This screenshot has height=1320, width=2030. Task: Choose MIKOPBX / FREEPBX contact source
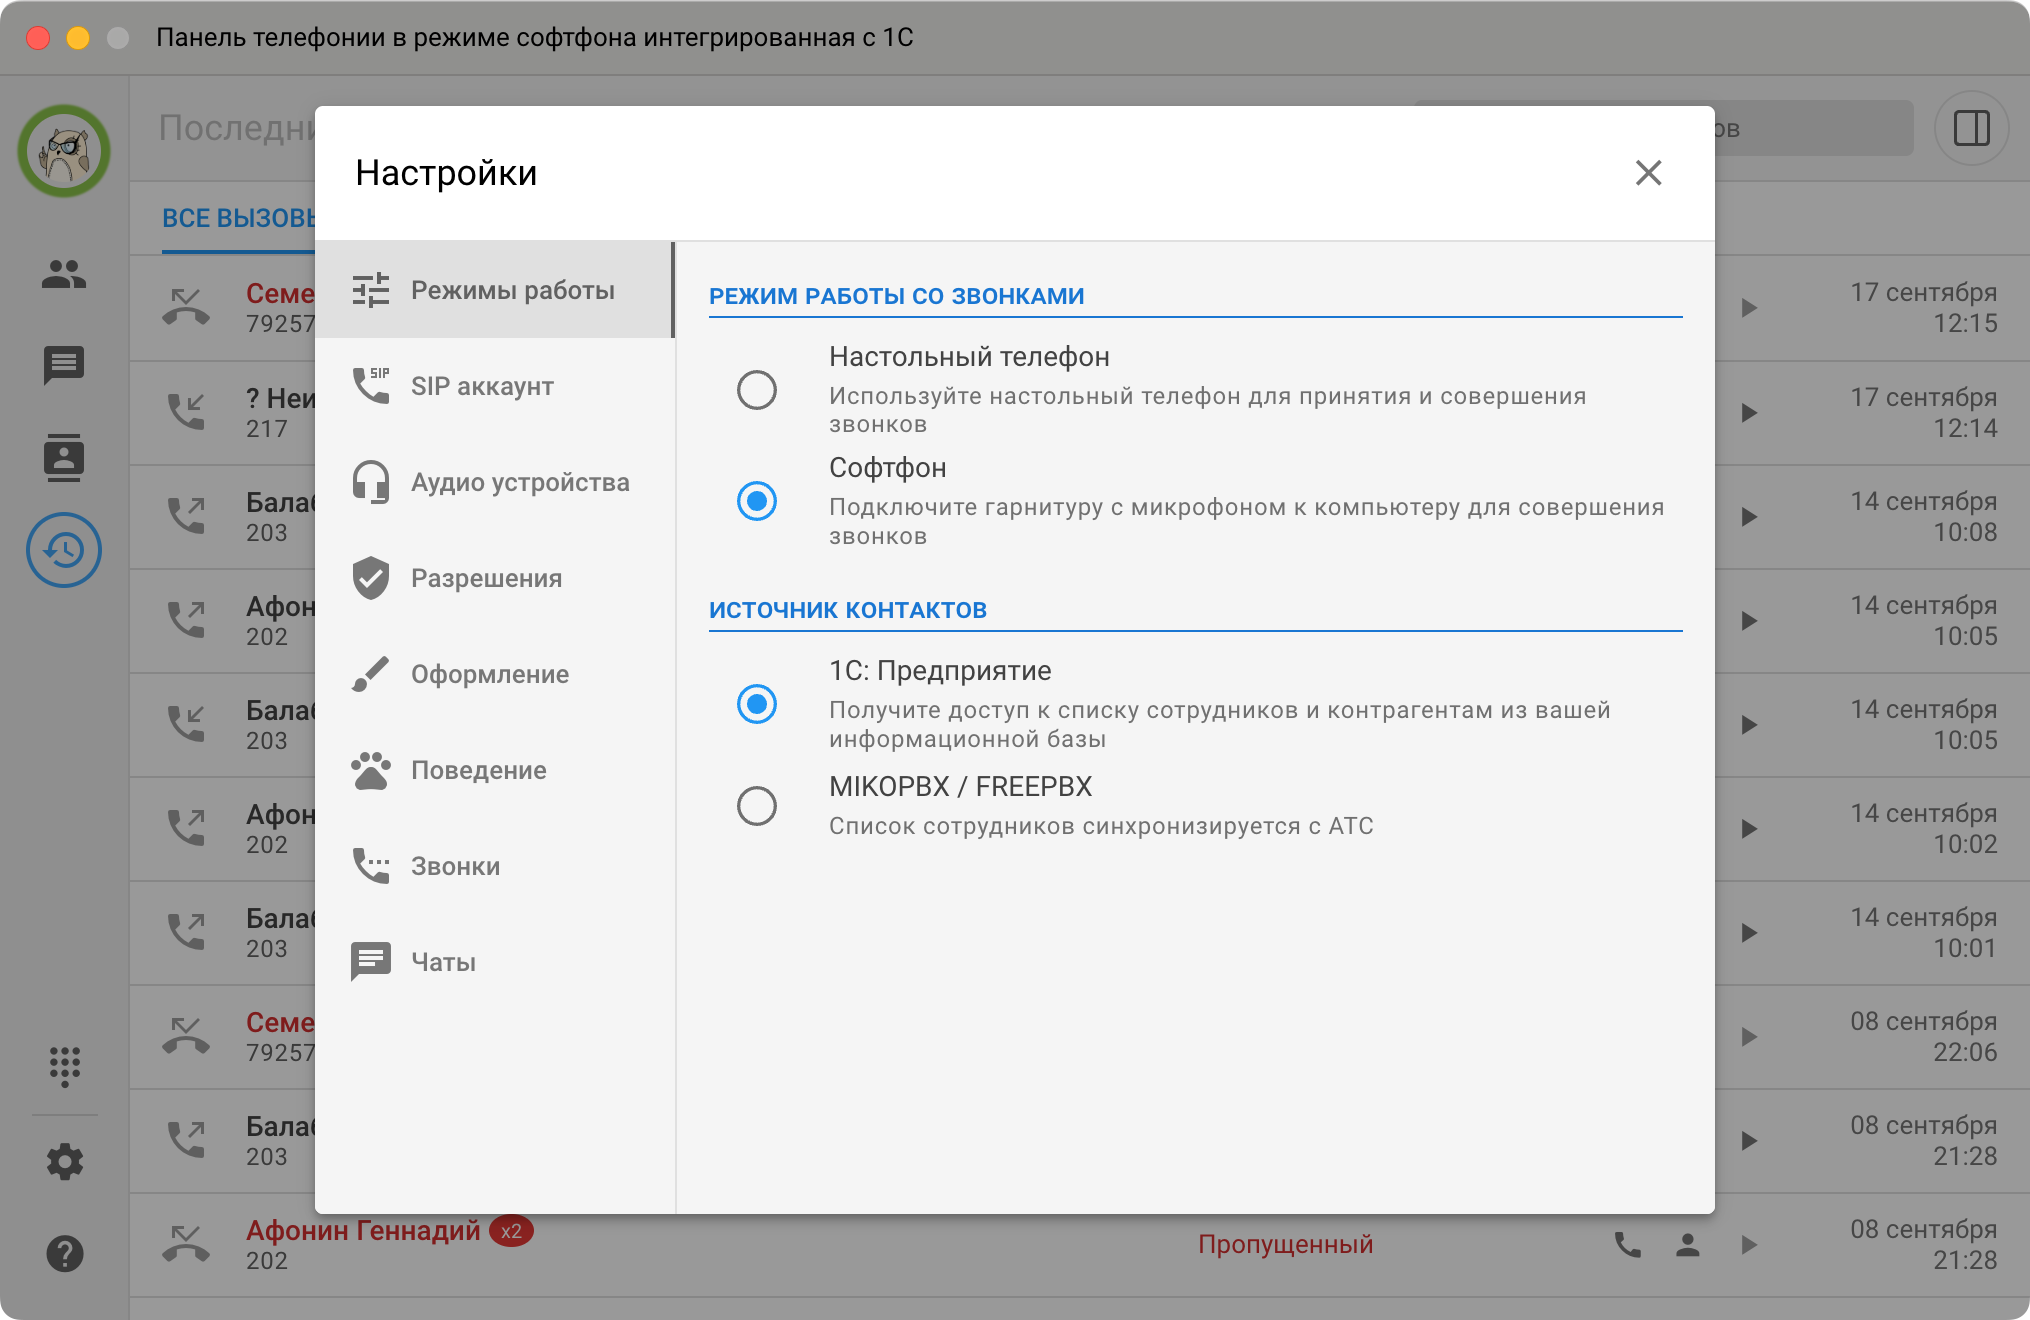(x=757, y=805)
